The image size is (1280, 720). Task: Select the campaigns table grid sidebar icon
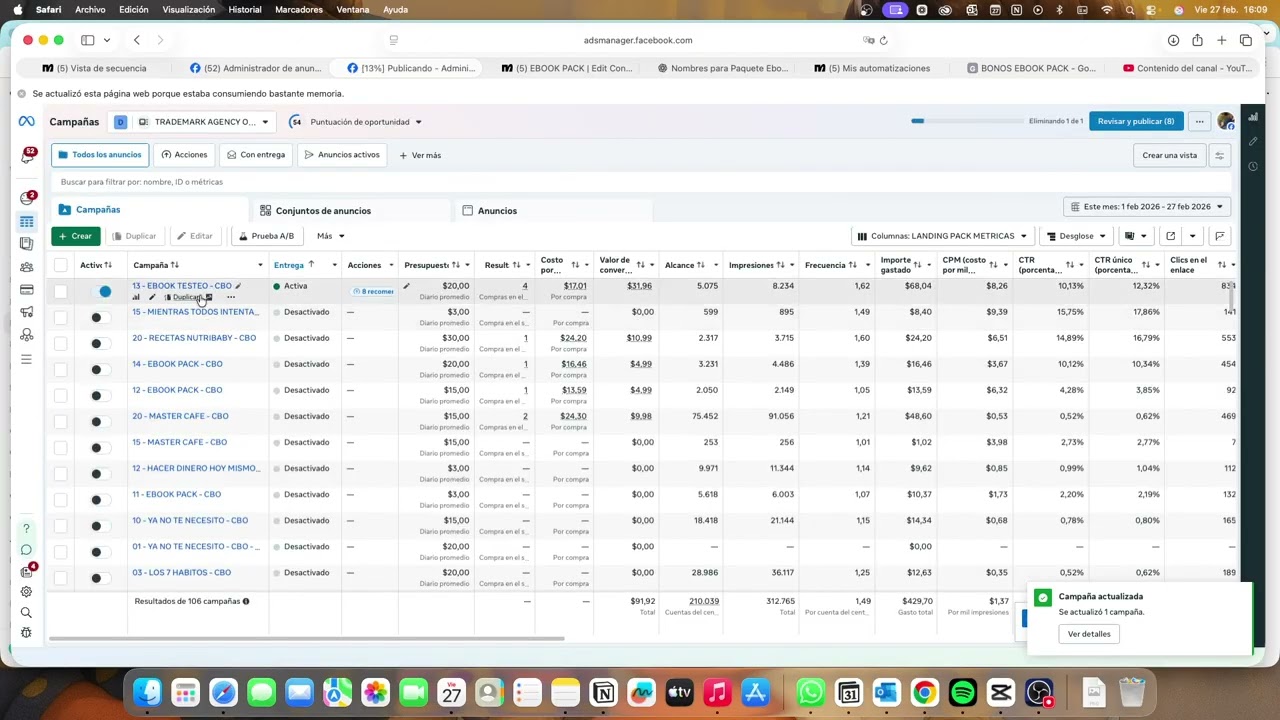click(x=27, y=222)
